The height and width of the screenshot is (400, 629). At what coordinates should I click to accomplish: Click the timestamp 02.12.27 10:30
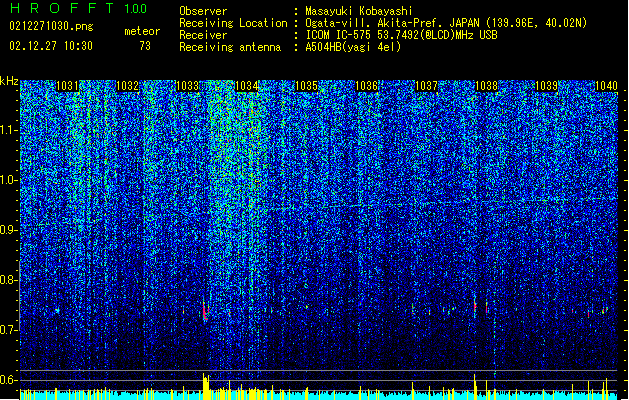(51, 46)
